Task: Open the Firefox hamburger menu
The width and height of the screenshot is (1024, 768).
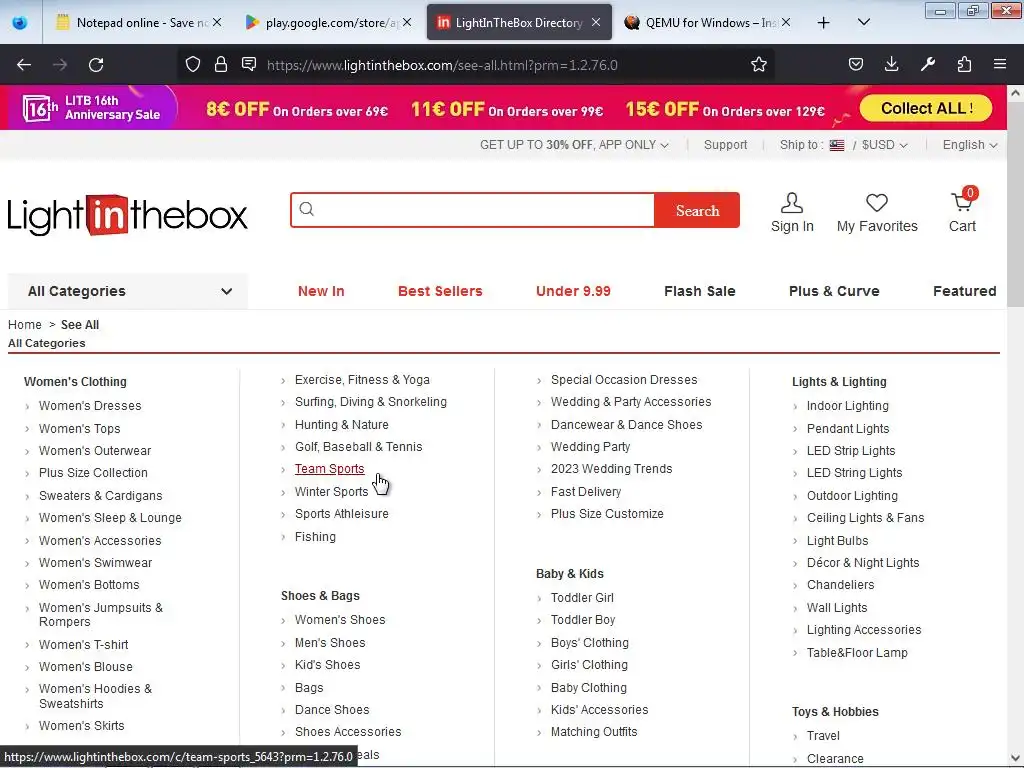Action: pos(1000,64)
